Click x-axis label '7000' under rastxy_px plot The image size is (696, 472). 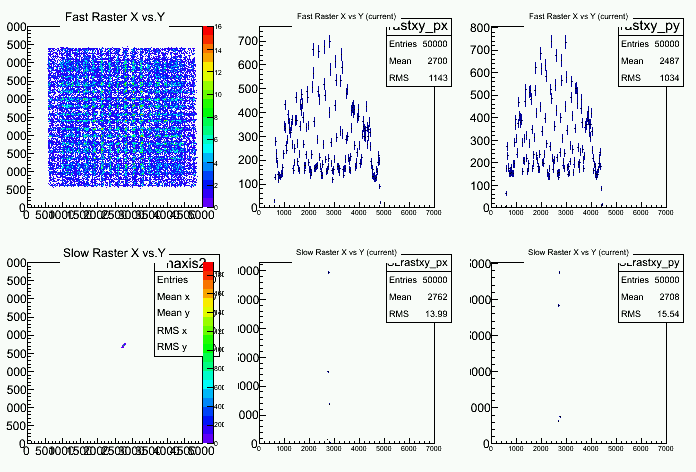point(433,213)
